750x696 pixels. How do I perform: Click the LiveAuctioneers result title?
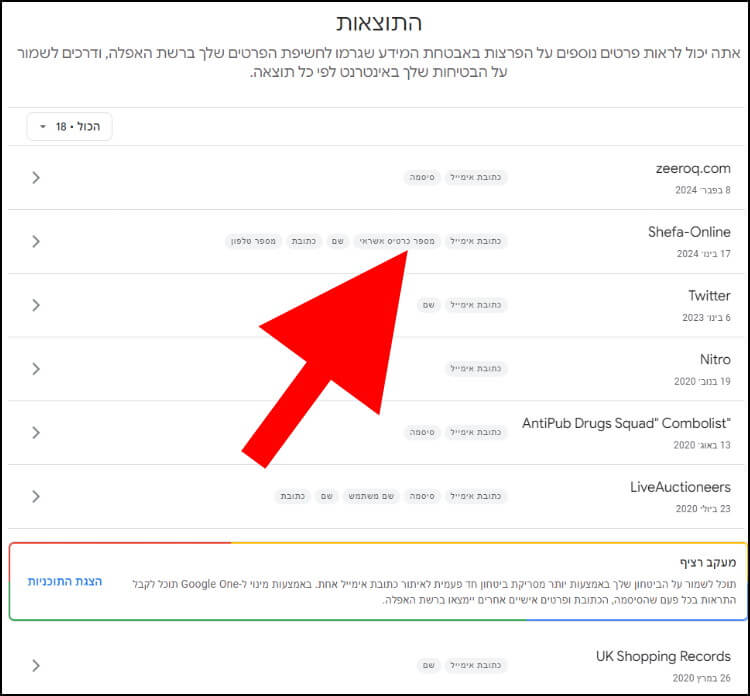(680, 487)
